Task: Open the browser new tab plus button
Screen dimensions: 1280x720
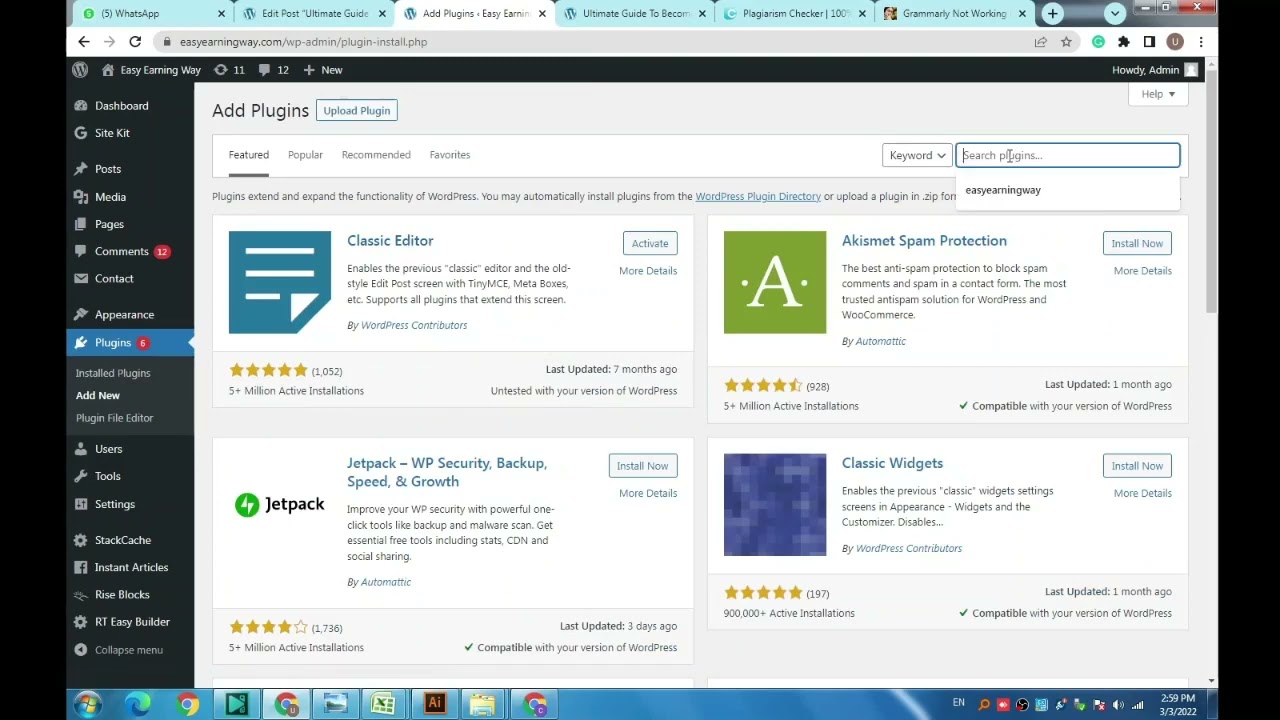Action: pos(1052,14)
